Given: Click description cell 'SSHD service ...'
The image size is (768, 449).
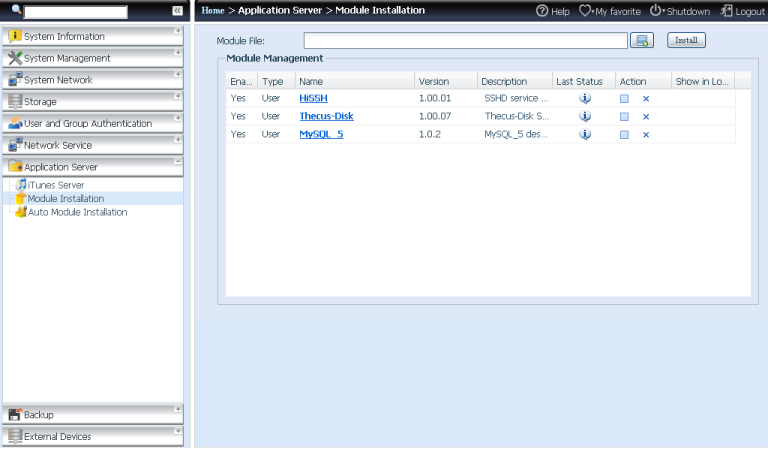Looking at the screenshot, I should [516, 98].
